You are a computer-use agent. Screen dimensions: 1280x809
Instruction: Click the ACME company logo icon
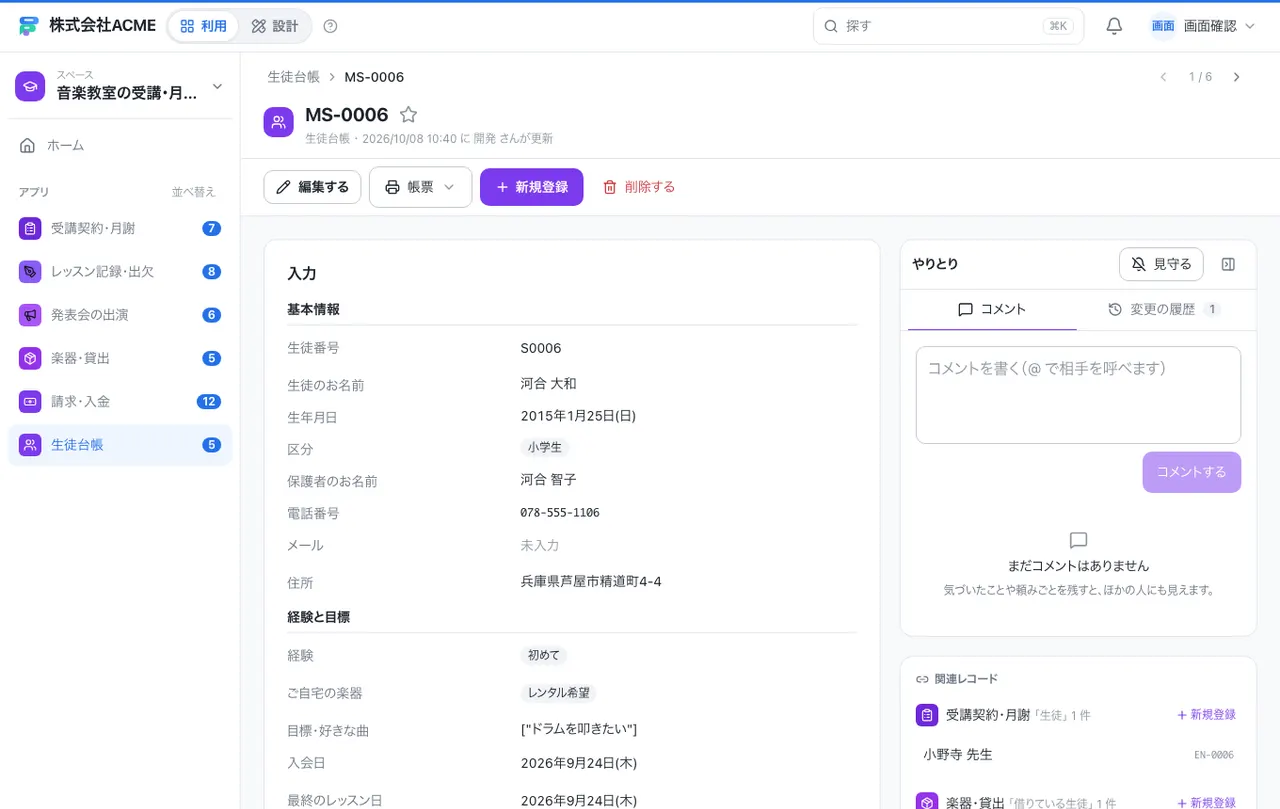(x=29, y=26)
